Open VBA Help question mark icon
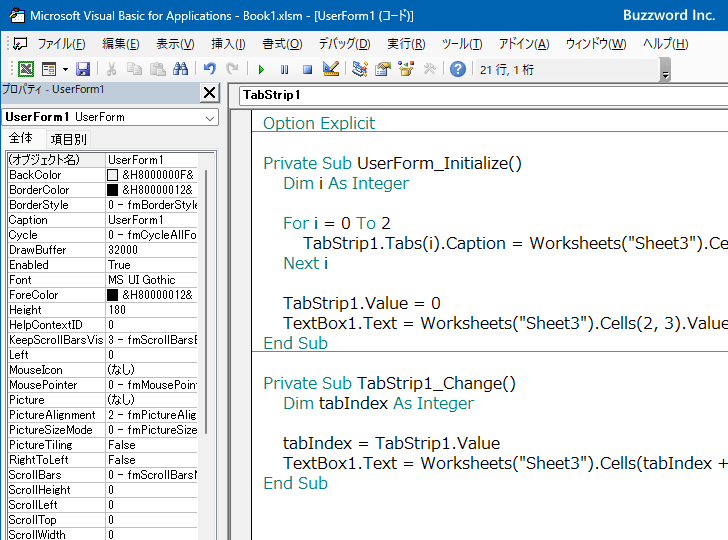The width and height of the screenshot is (728, 540). pos(458,70)
